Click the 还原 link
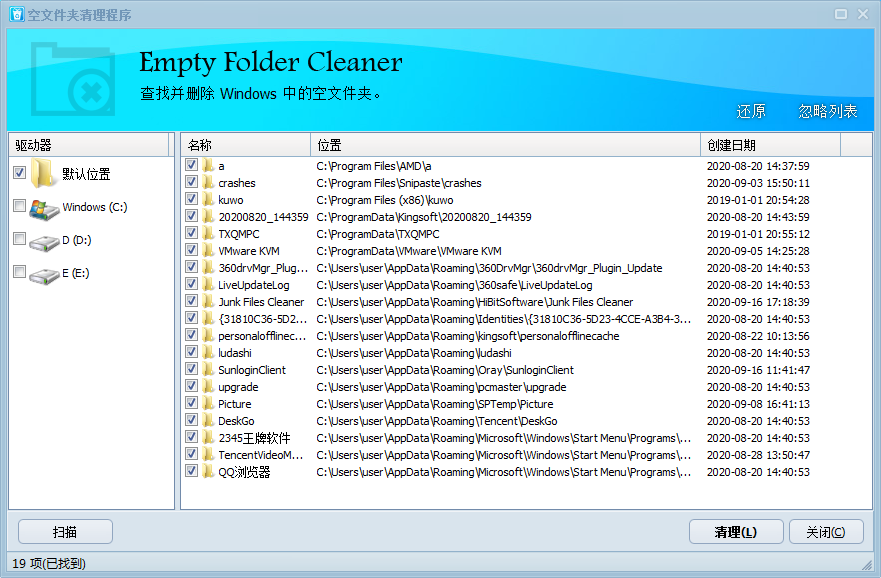Screen dimensions: 881x578 coord(751,111)
